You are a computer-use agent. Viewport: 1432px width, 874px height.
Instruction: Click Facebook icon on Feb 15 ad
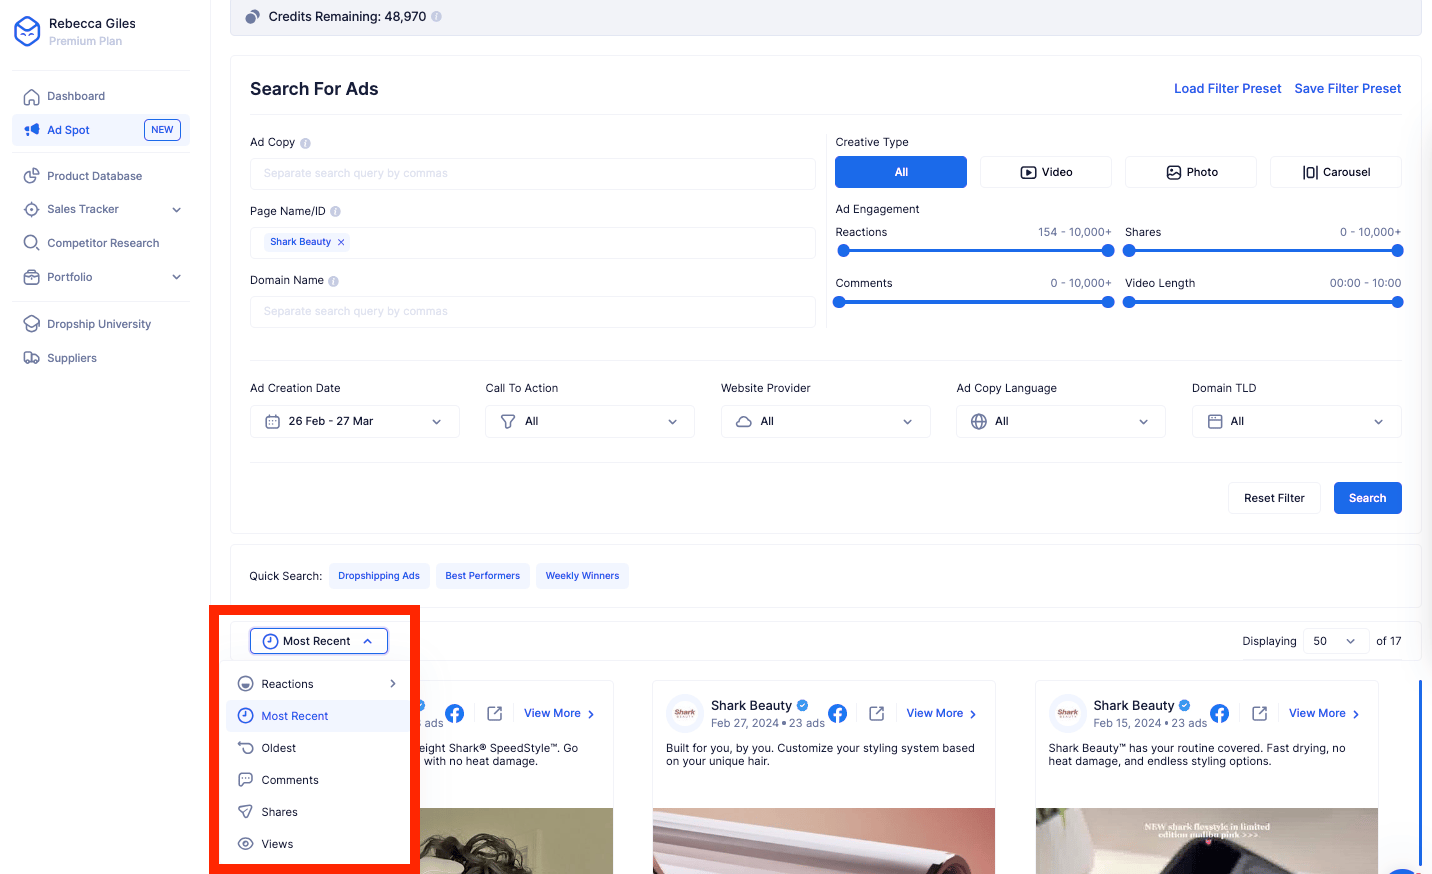point(1219,713)
